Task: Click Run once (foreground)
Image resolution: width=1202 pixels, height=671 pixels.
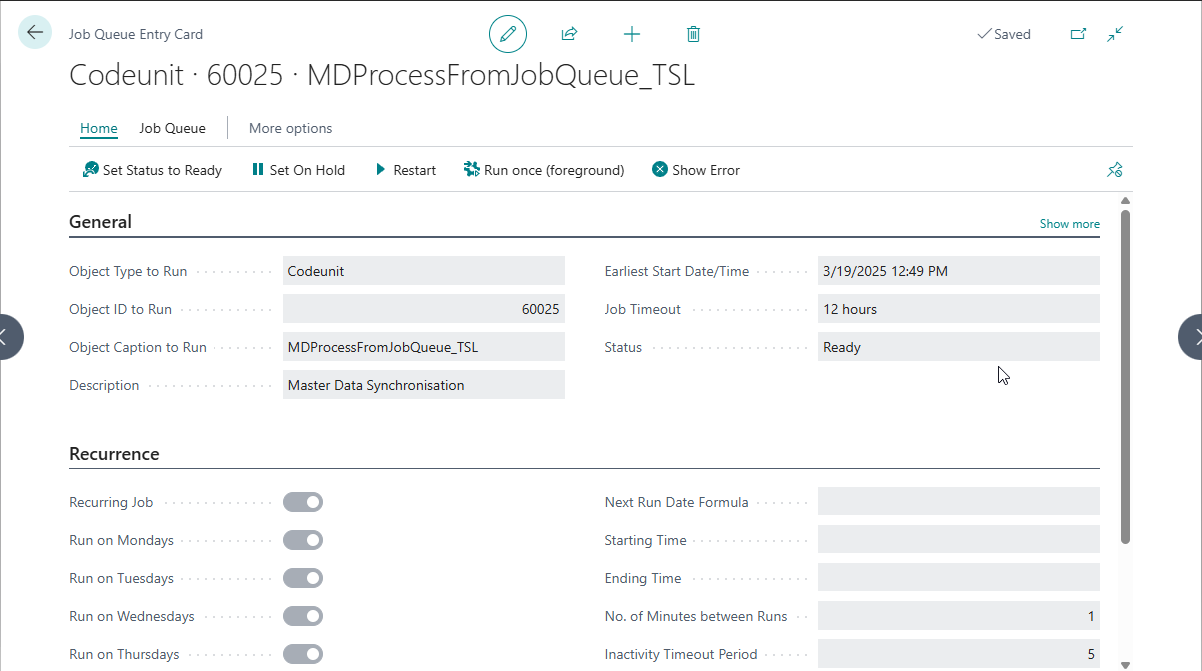Action: pyautogui.click(x=544, y=170)
